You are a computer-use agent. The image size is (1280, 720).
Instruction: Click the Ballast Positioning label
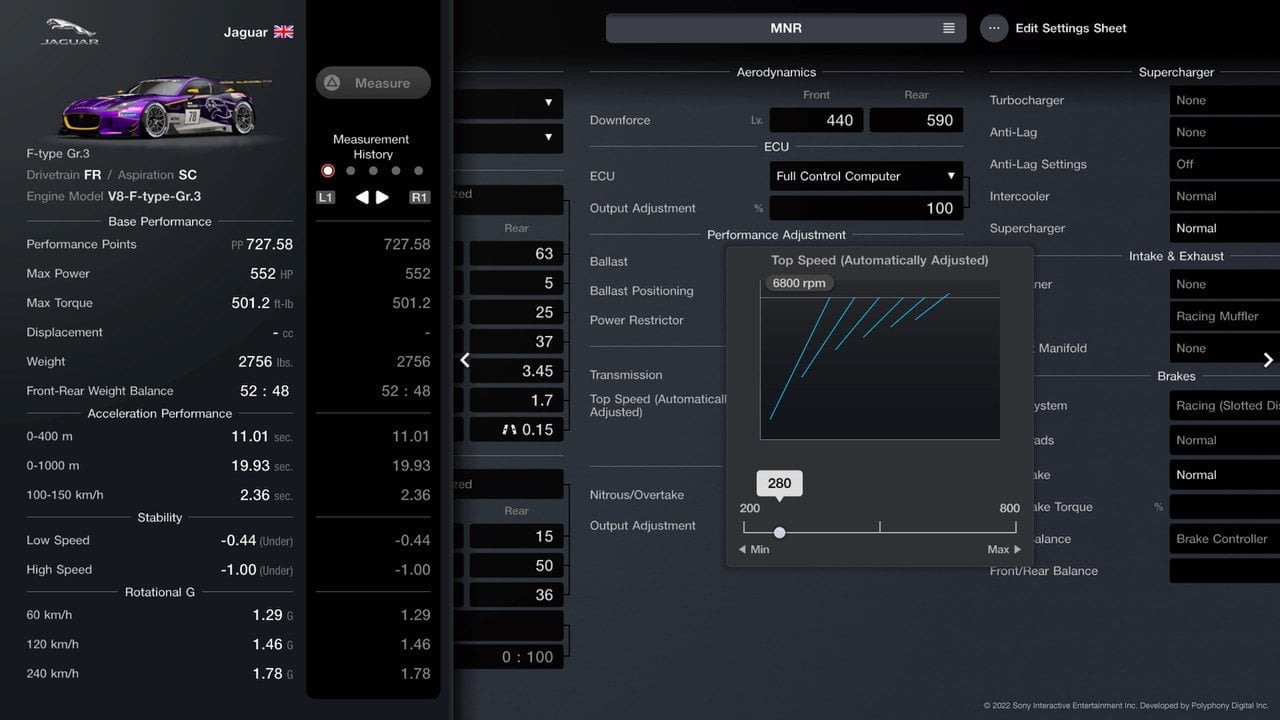coord(641,291)
